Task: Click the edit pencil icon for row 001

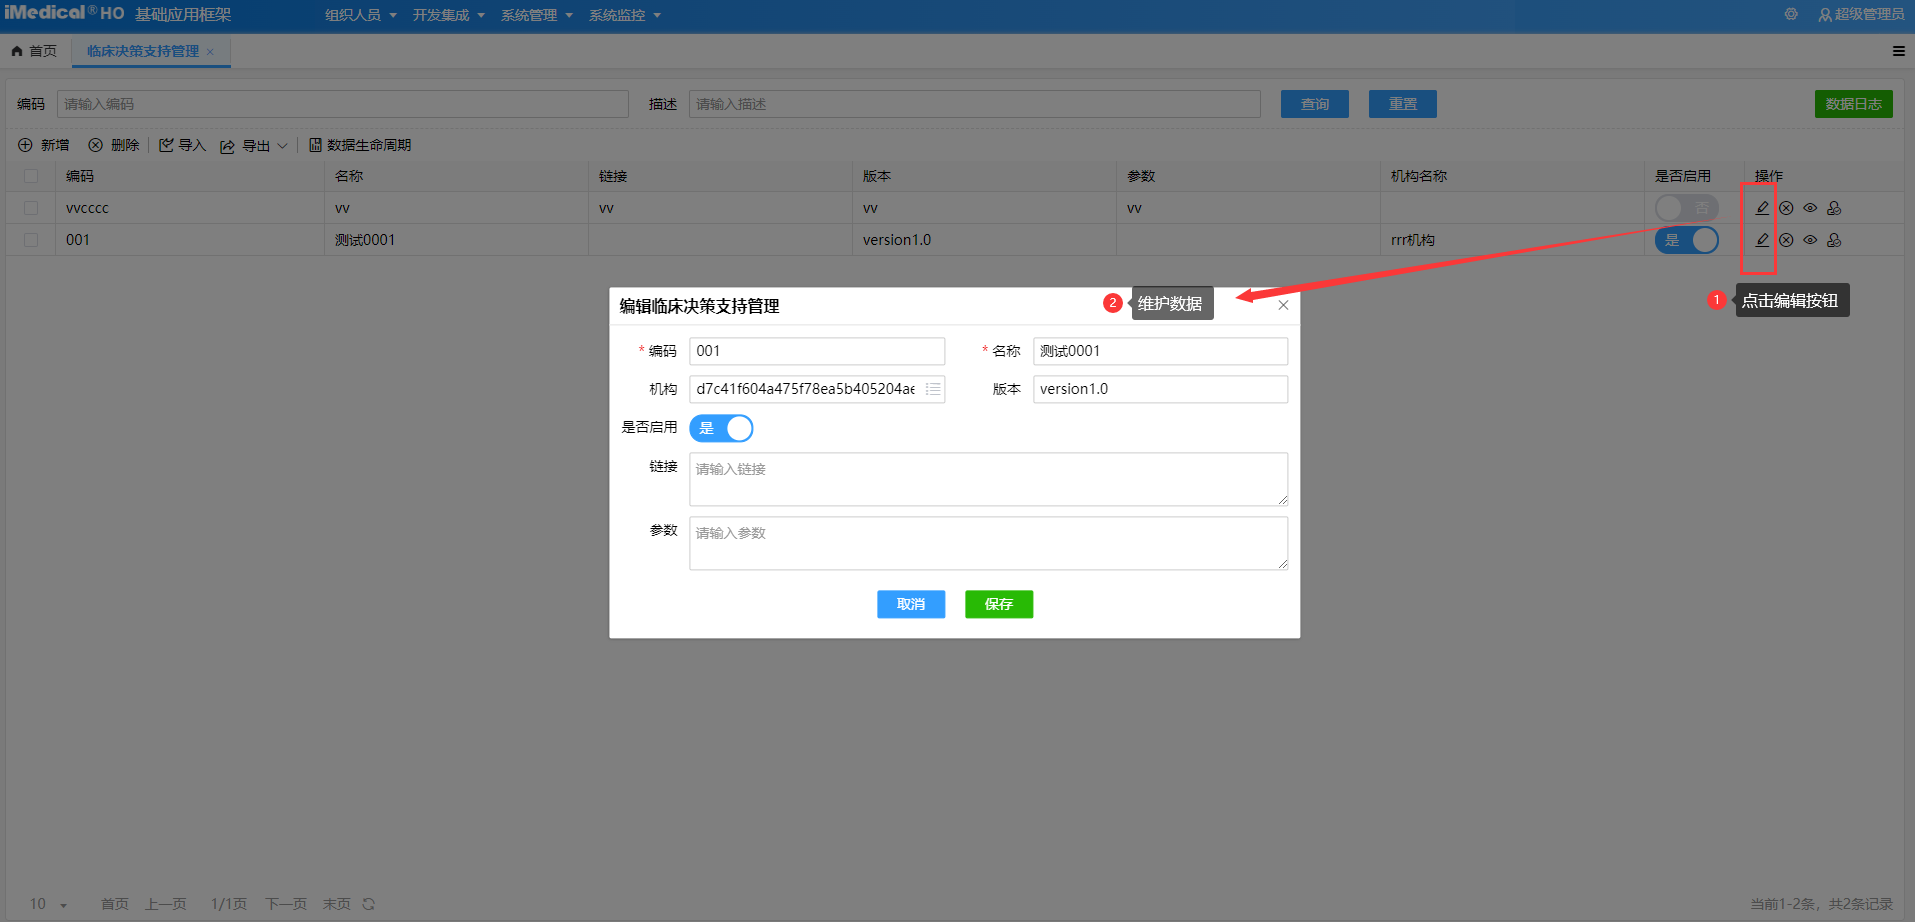Action: [1762, 240]
